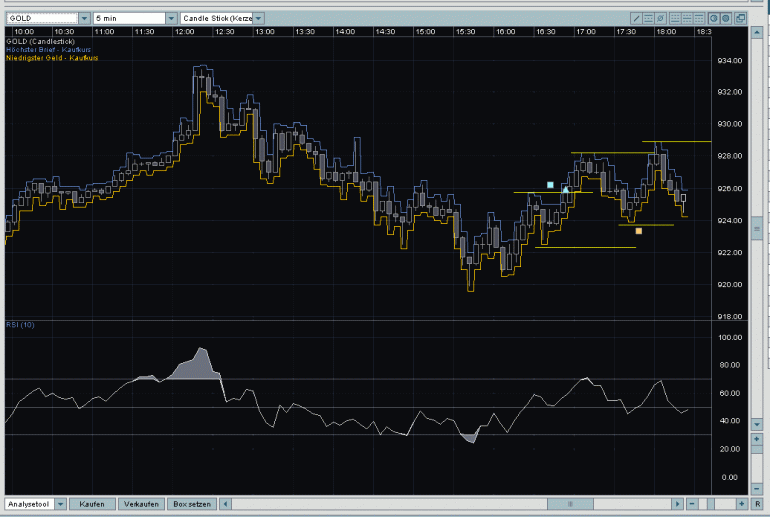Click the half-filled circle icon
770x517 pixels.
[x=714, y=19]
